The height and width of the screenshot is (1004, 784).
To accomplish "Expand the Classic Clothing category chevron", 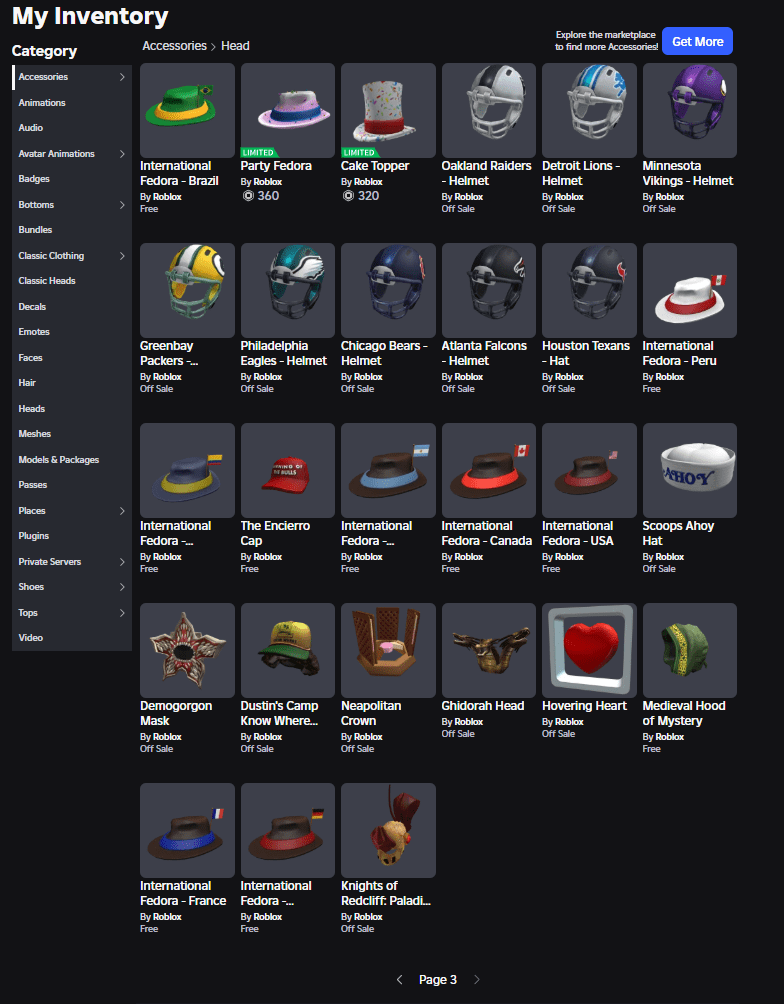I will tap(122, 256).
